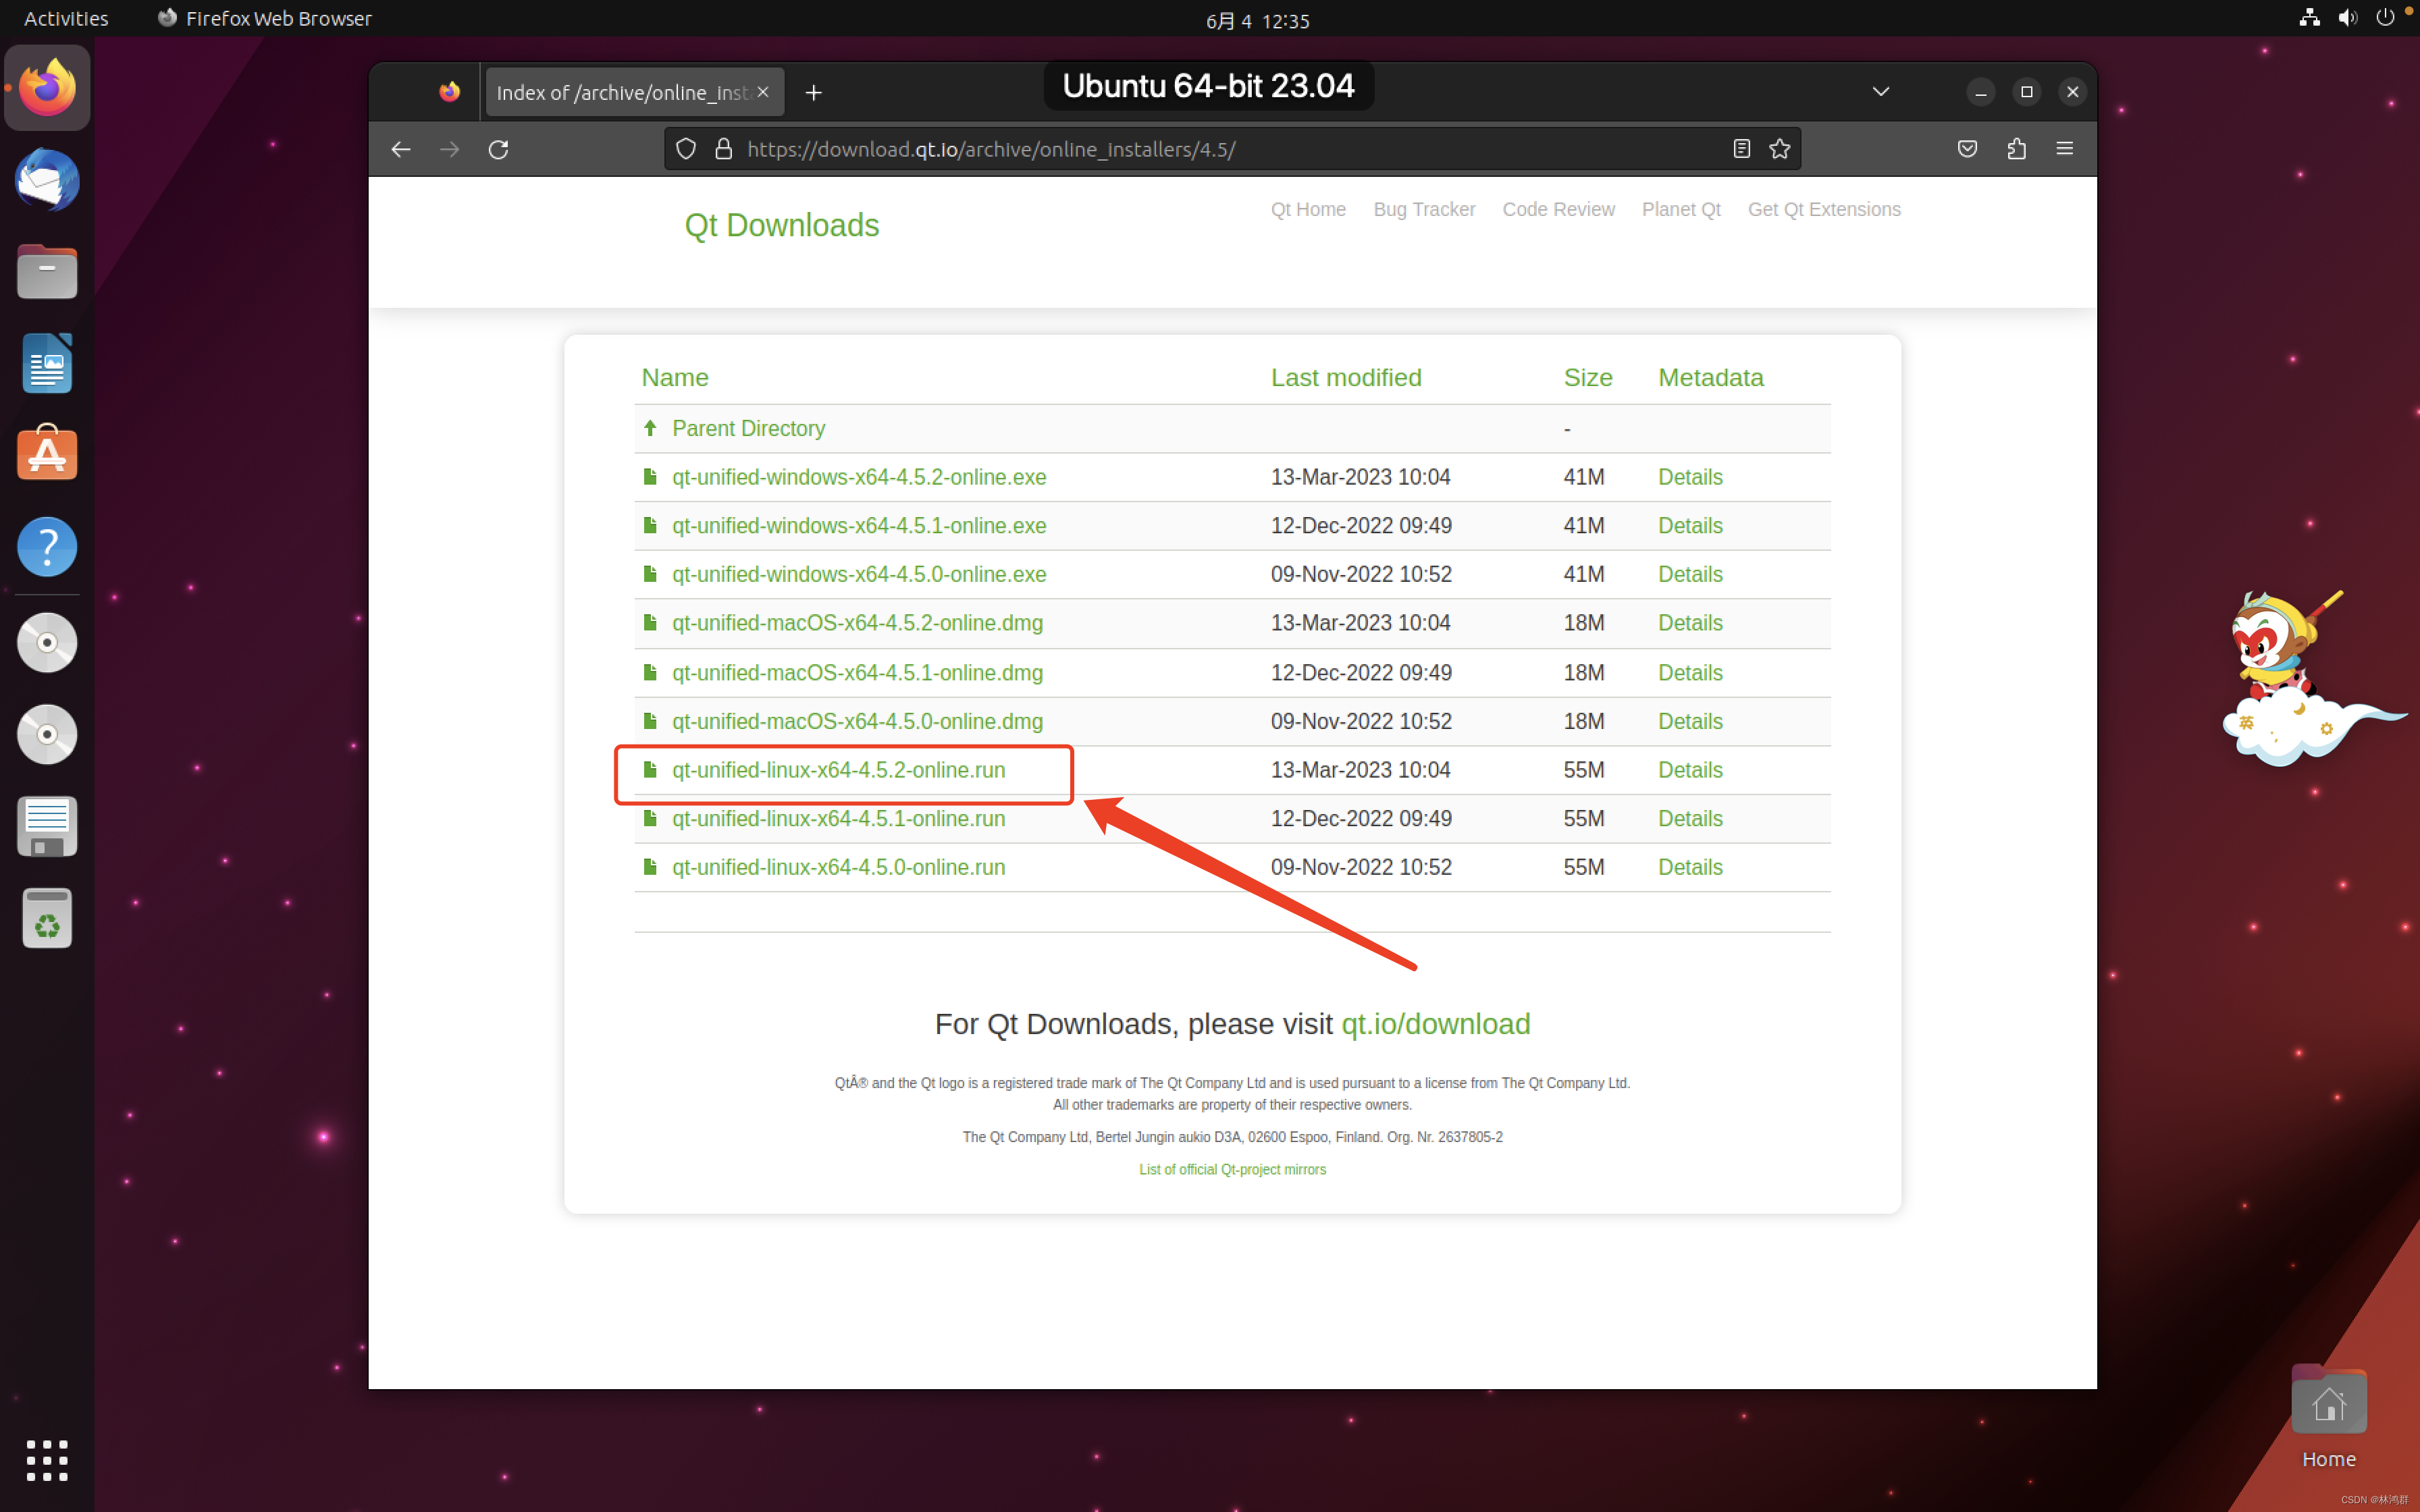2420x1512 pixels.
Task: Toggle tracking protection via the shield
Action: coord(686,148)
